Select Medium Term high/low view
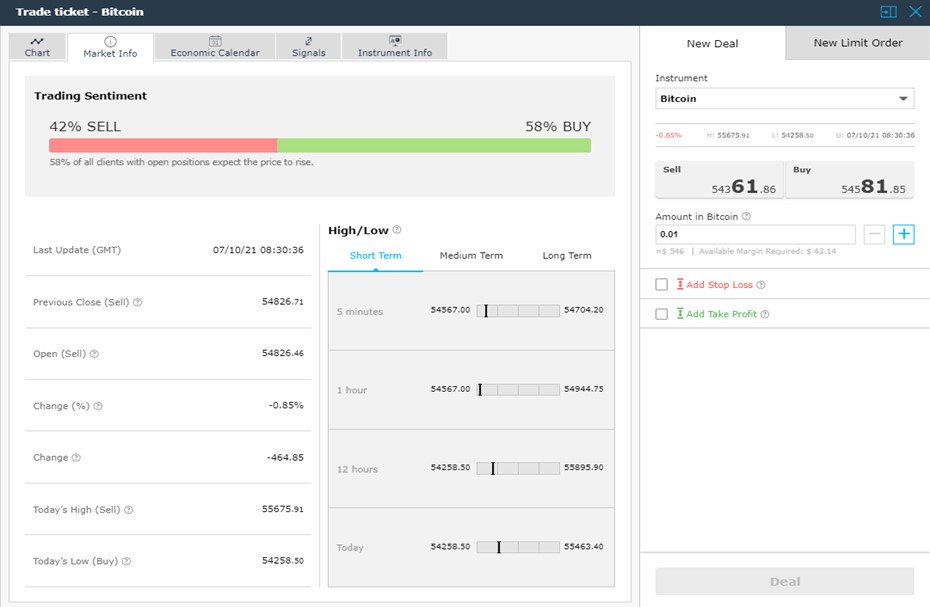930x607 pixels. (471, 256)
